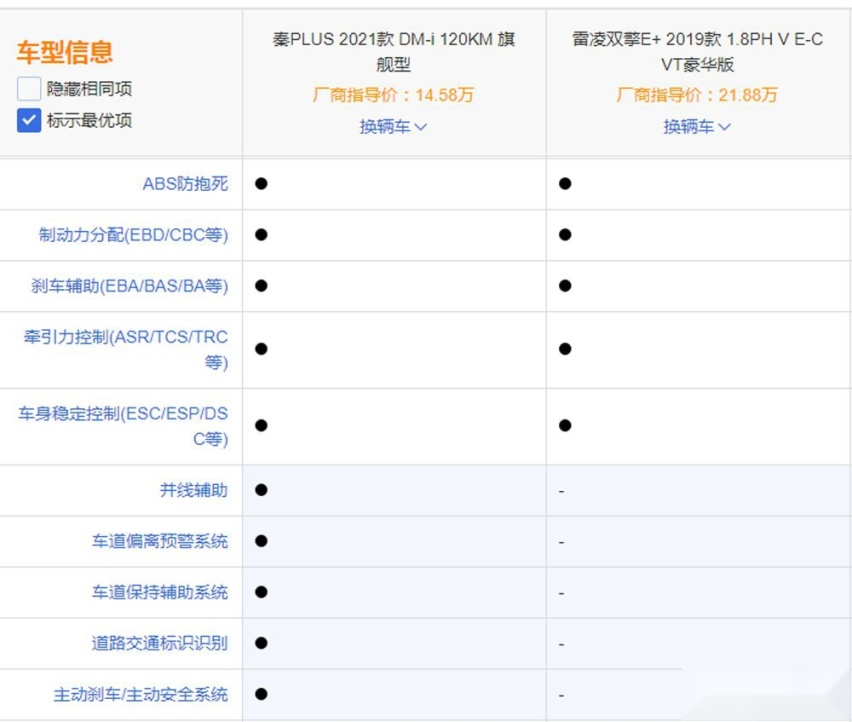Click 雷凌 dash in 主动刹车 row

561,696
